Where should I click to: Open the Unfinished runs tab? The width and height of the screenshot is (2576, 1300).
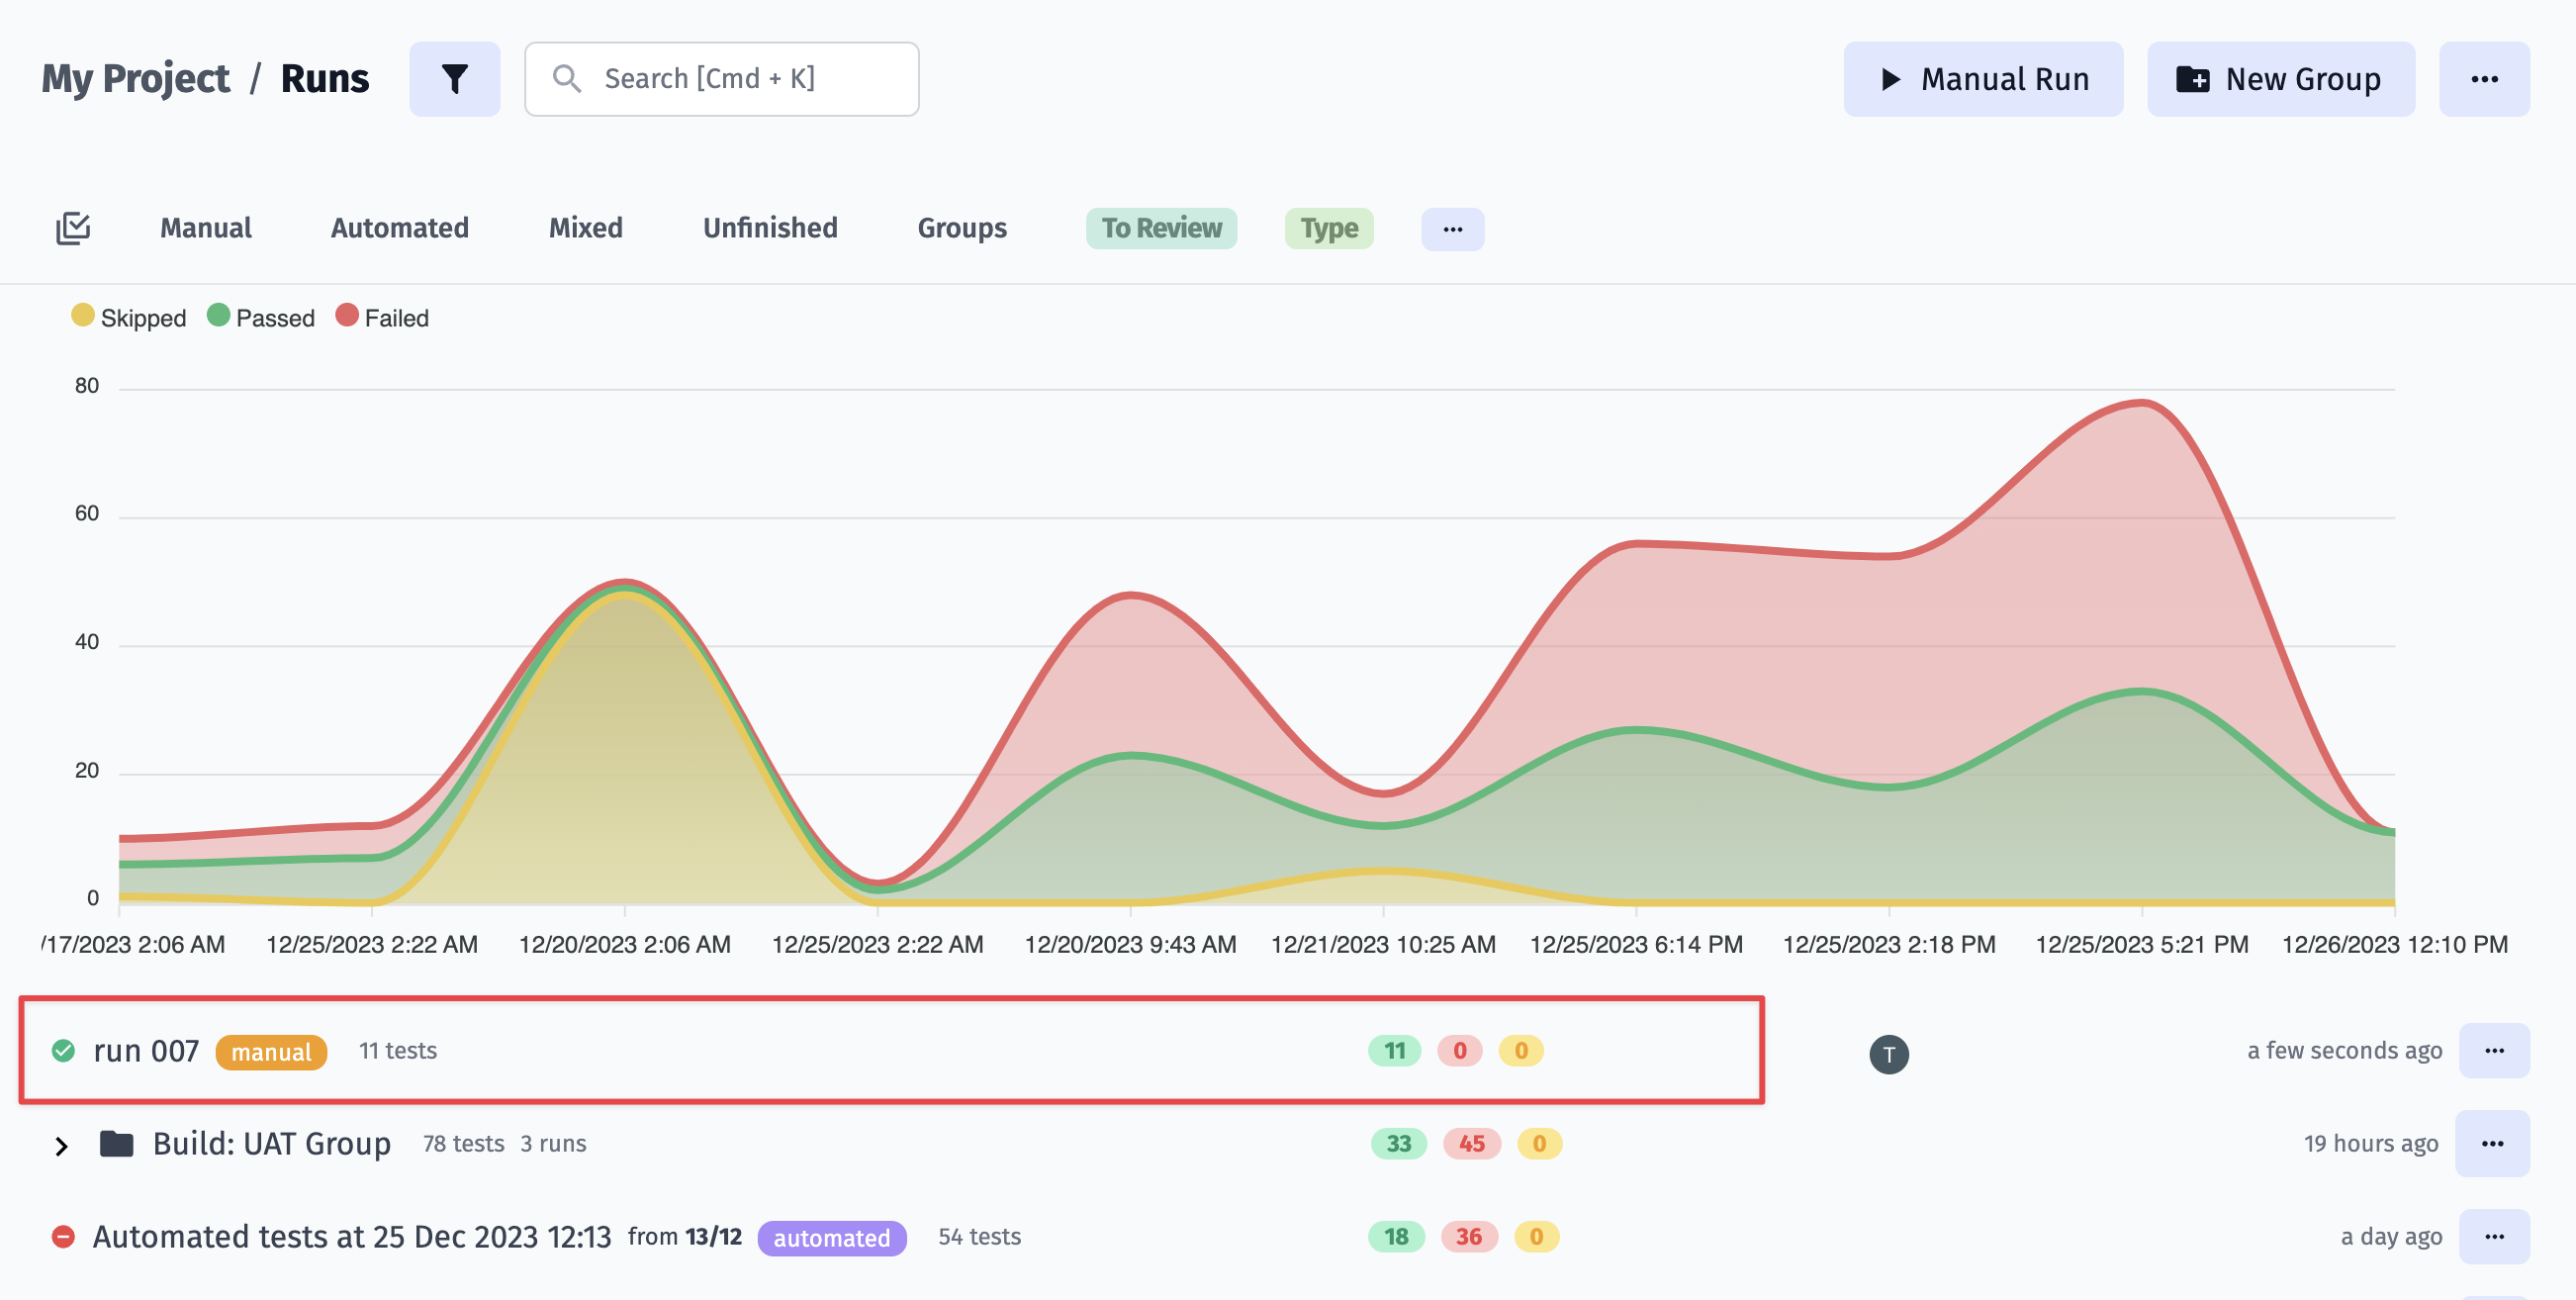(x=770, y=229)
